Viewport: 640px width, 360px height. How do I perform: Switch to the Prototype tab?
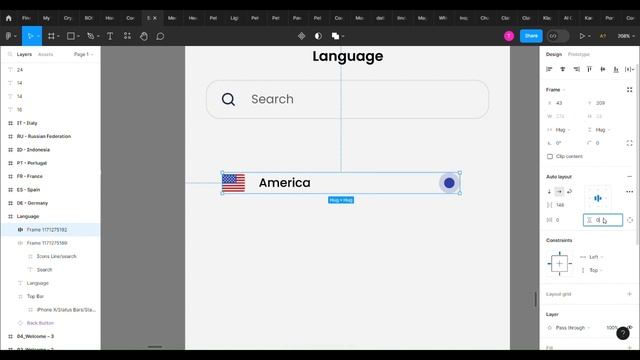coord(579,54)
